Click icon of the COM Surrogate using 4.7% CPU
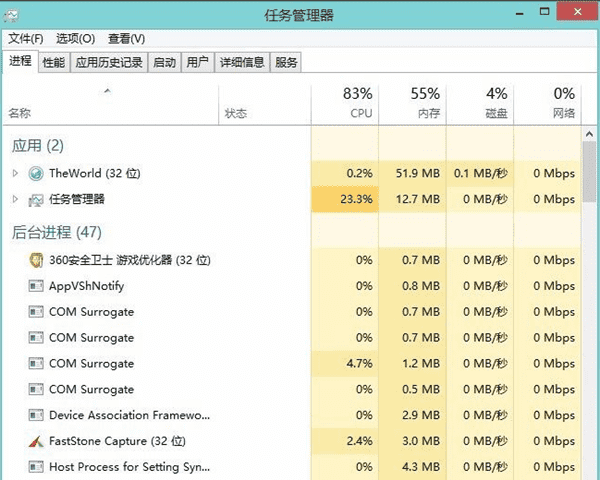The height and width of the screenshot is (480, 600). click(x=36, y=363)
